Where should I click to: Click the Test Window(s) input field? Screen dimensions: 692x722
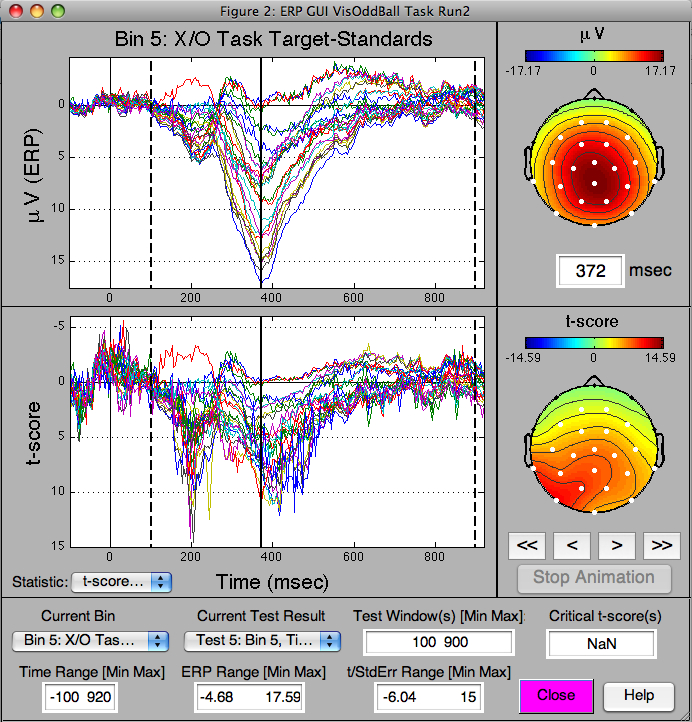click(x=438, y=642)
